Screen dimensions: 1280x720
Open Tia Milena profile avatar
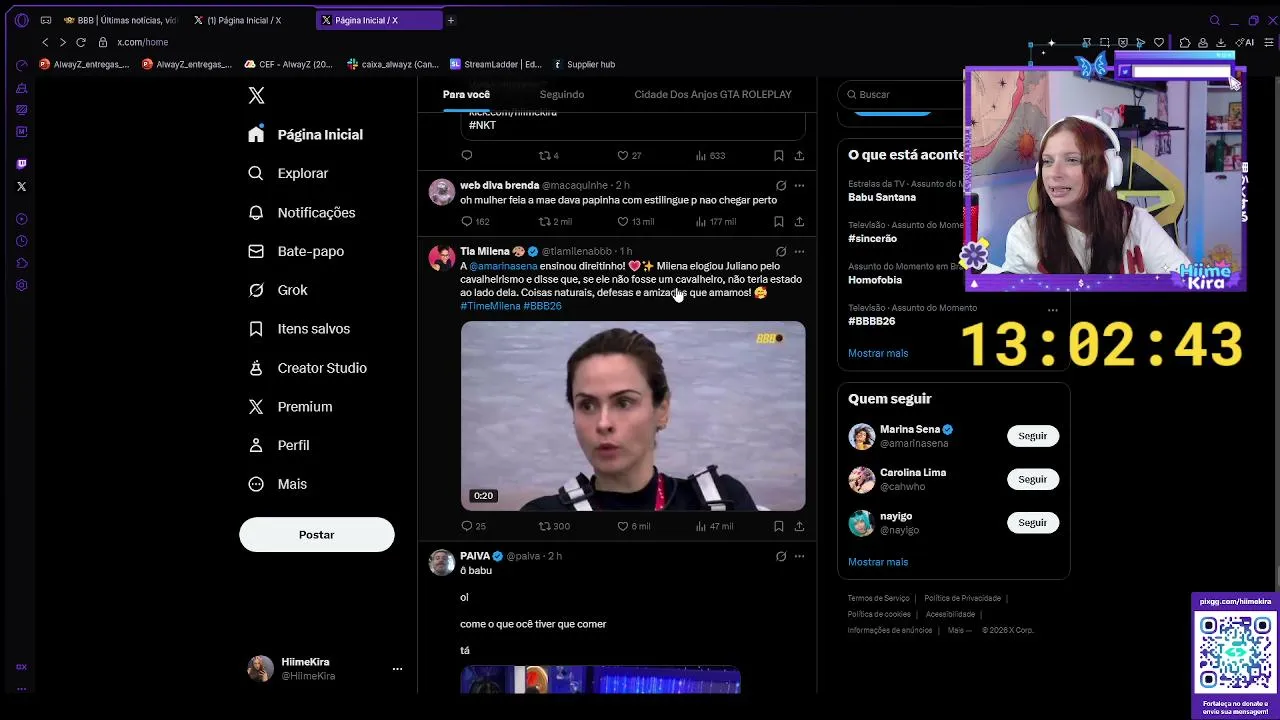[442, 258]
